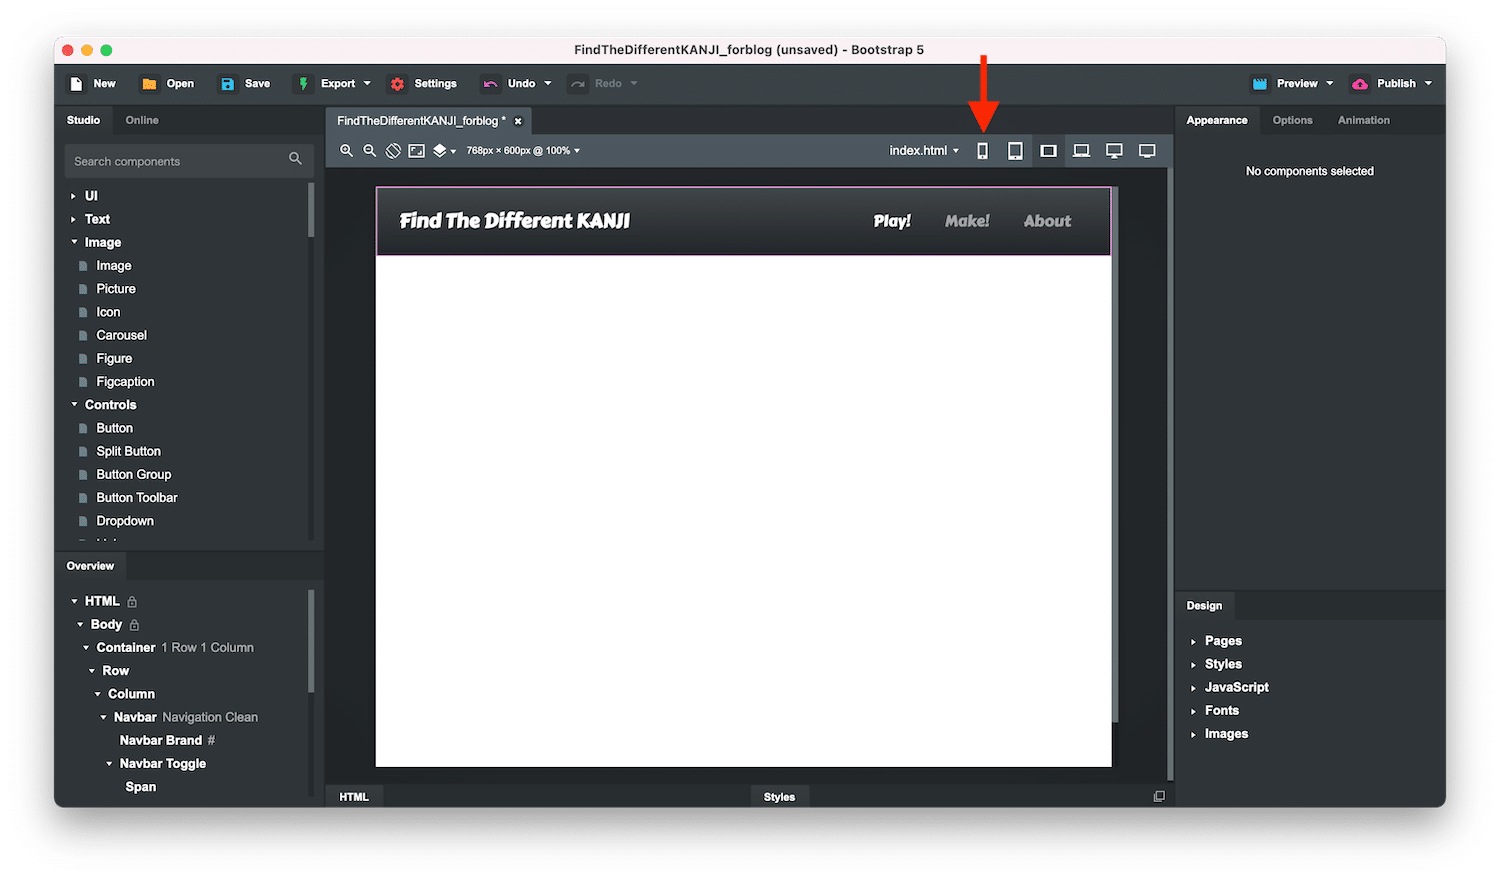
Task: Select the desktop monitor preview size
Action: [x=1114, y=151]
